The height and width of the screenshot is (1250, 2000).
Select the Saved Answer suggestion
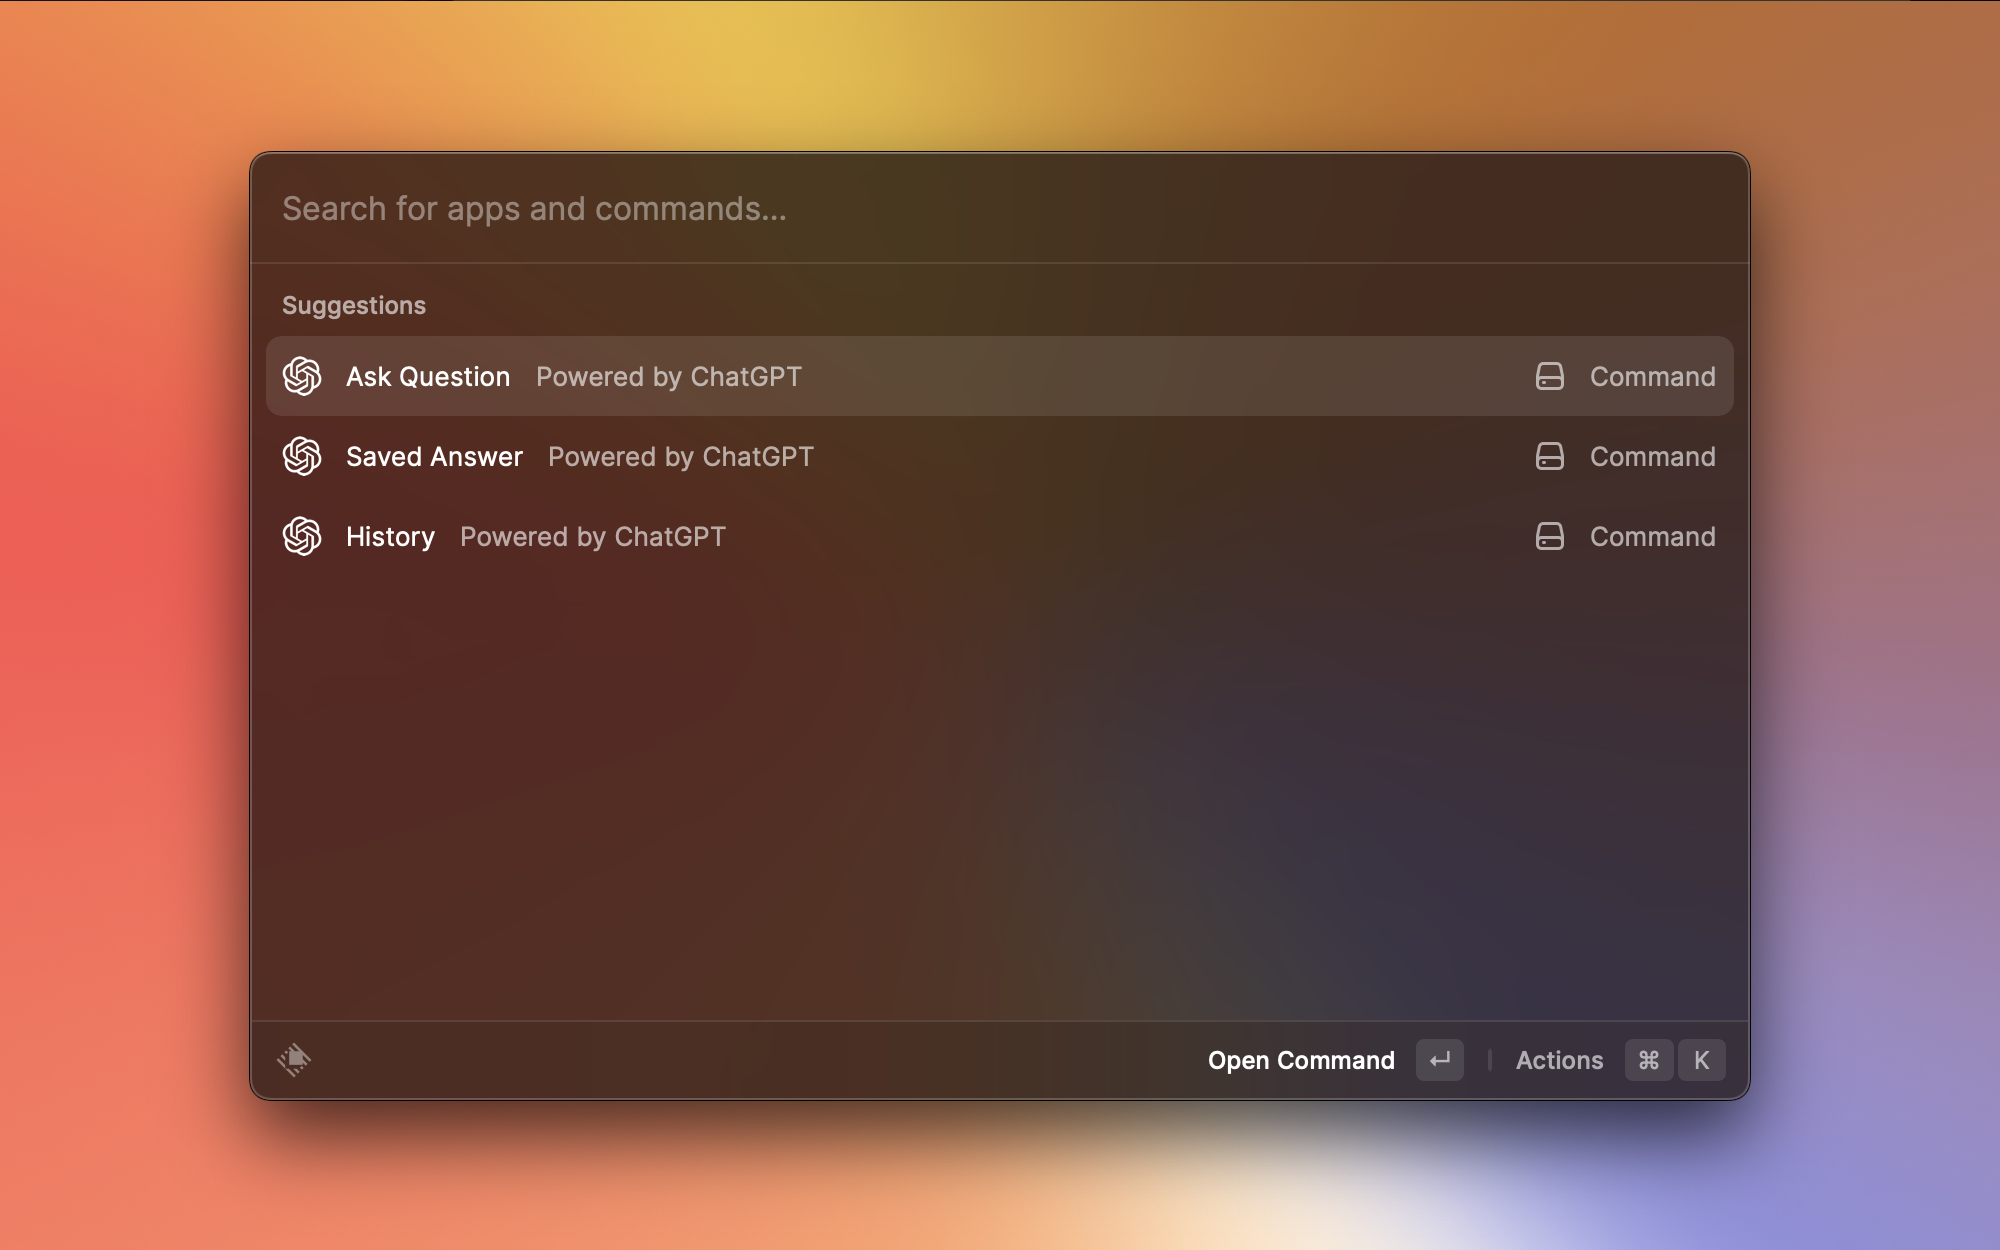[999, 457]
